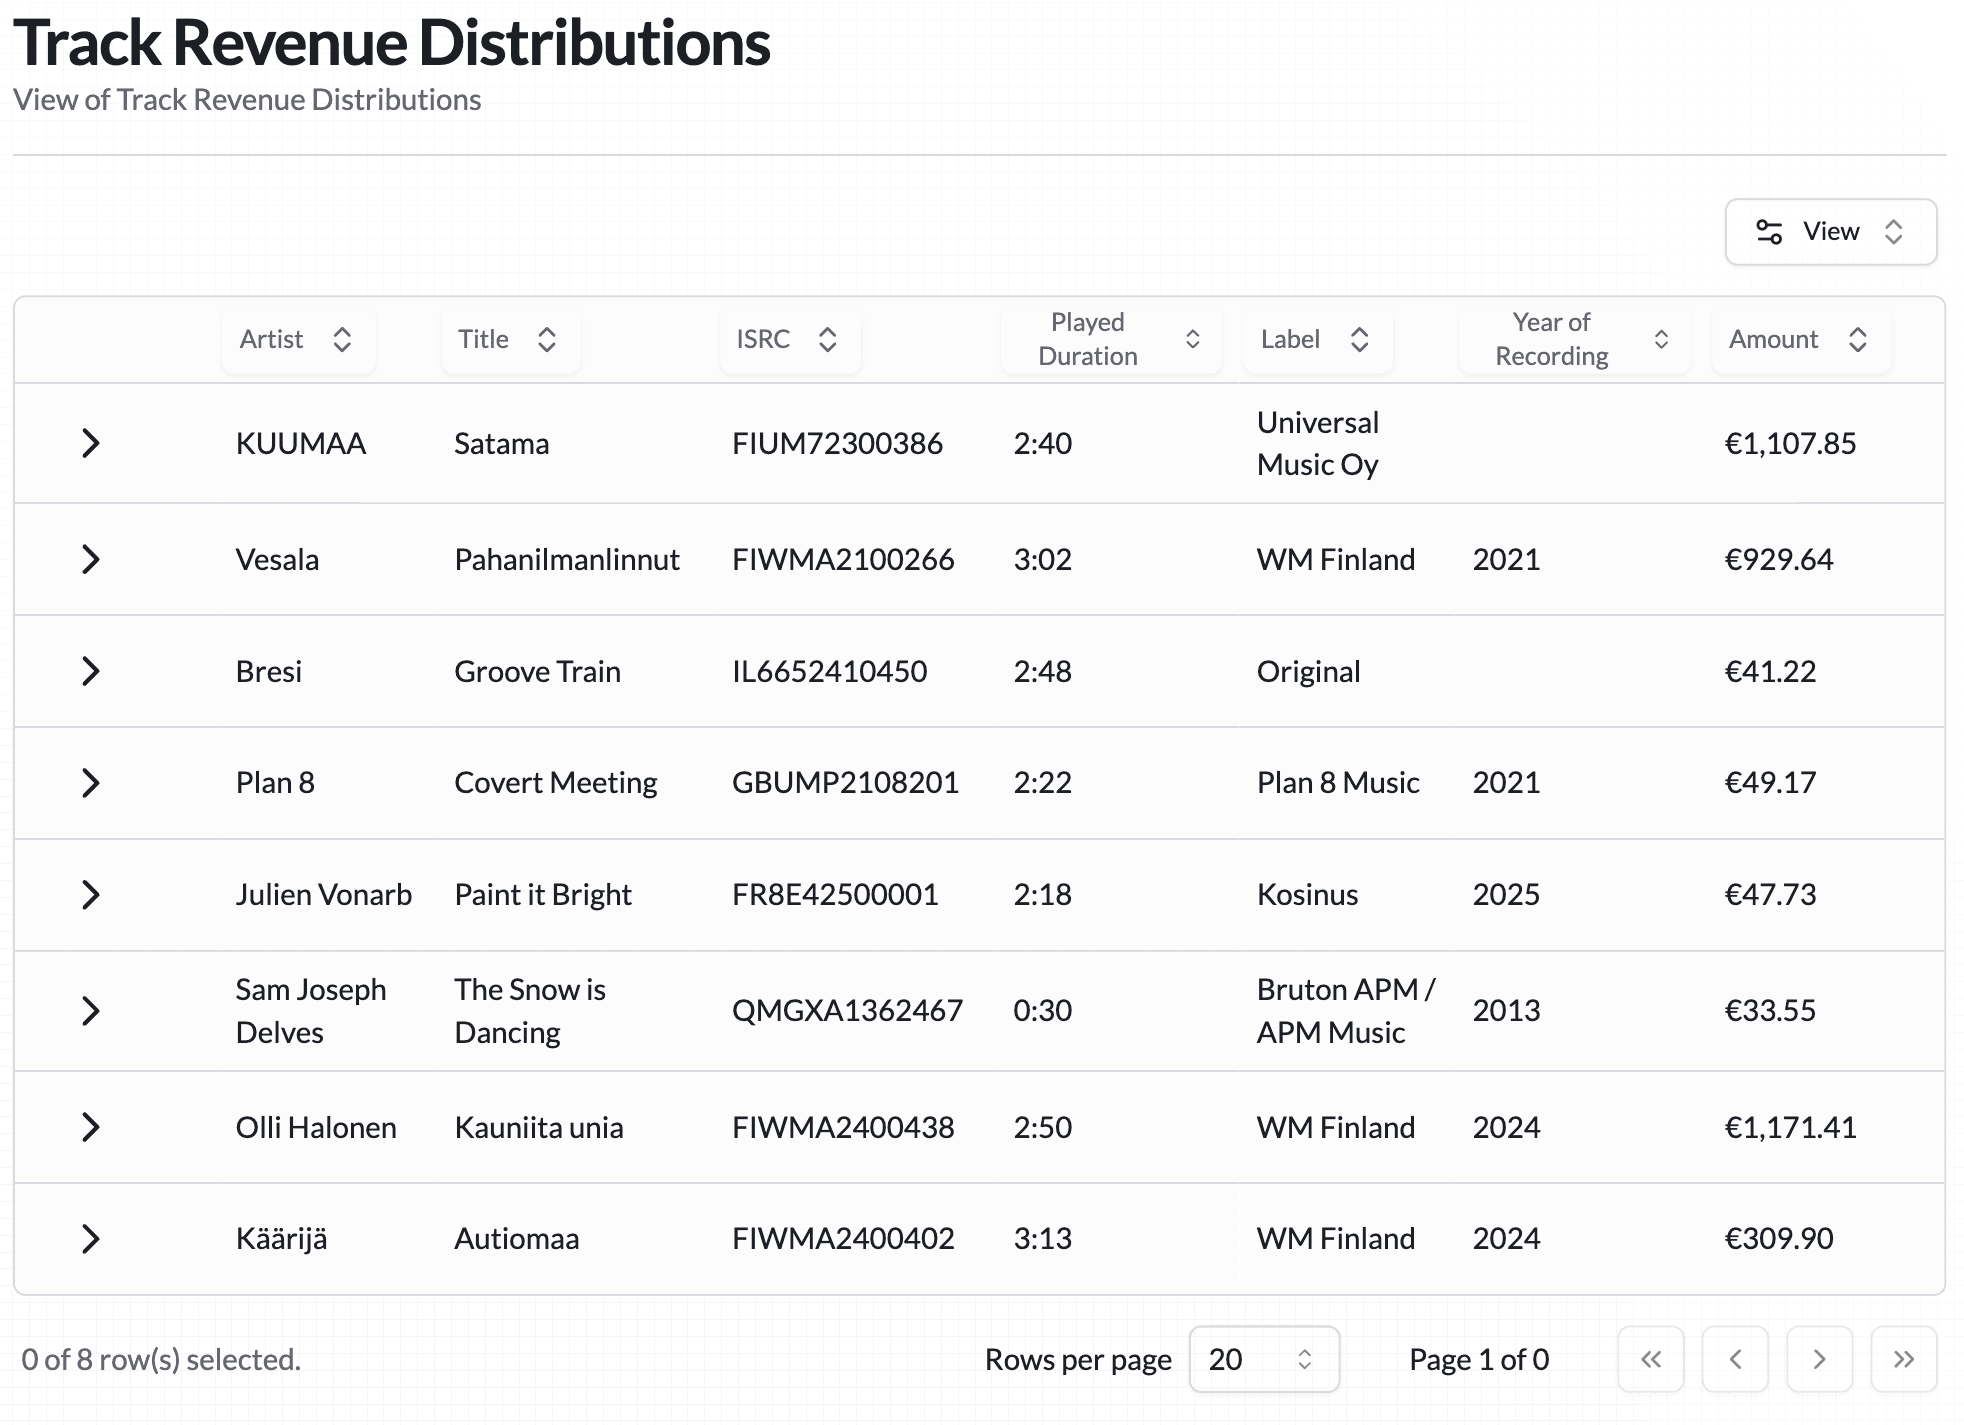Expand the Bresi Groove Train row
Screen dimensions: 1964x1425
90,671
